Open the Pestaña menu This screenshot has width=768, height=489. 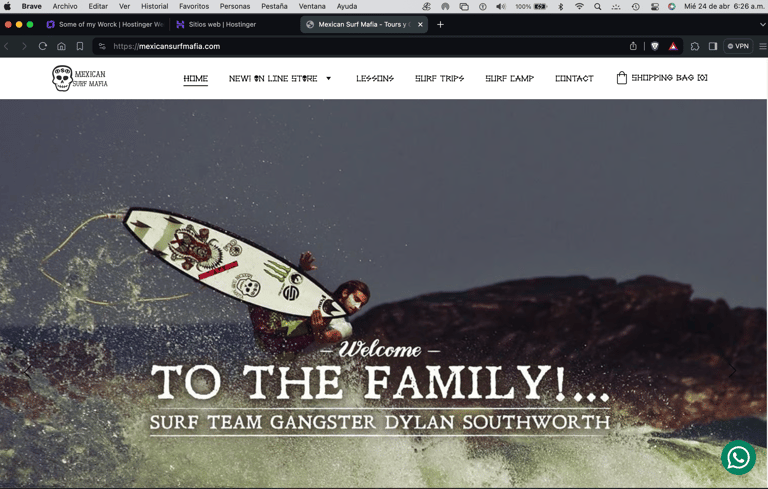274,6
